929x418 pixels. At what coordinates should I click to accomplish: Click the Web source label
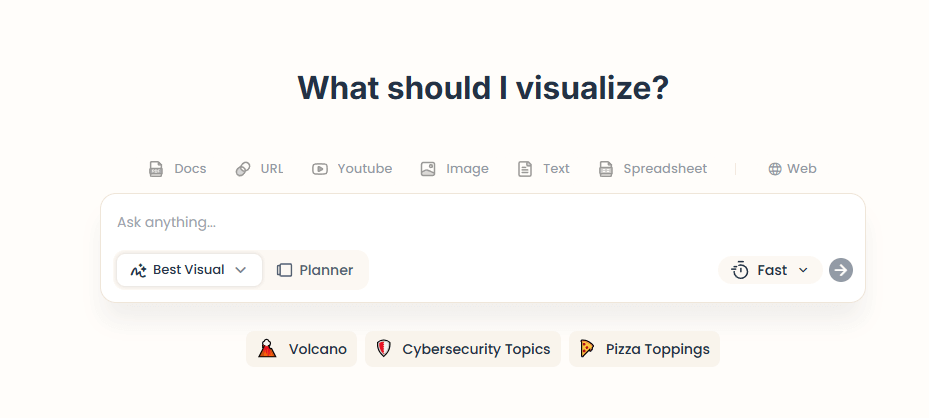802,169
